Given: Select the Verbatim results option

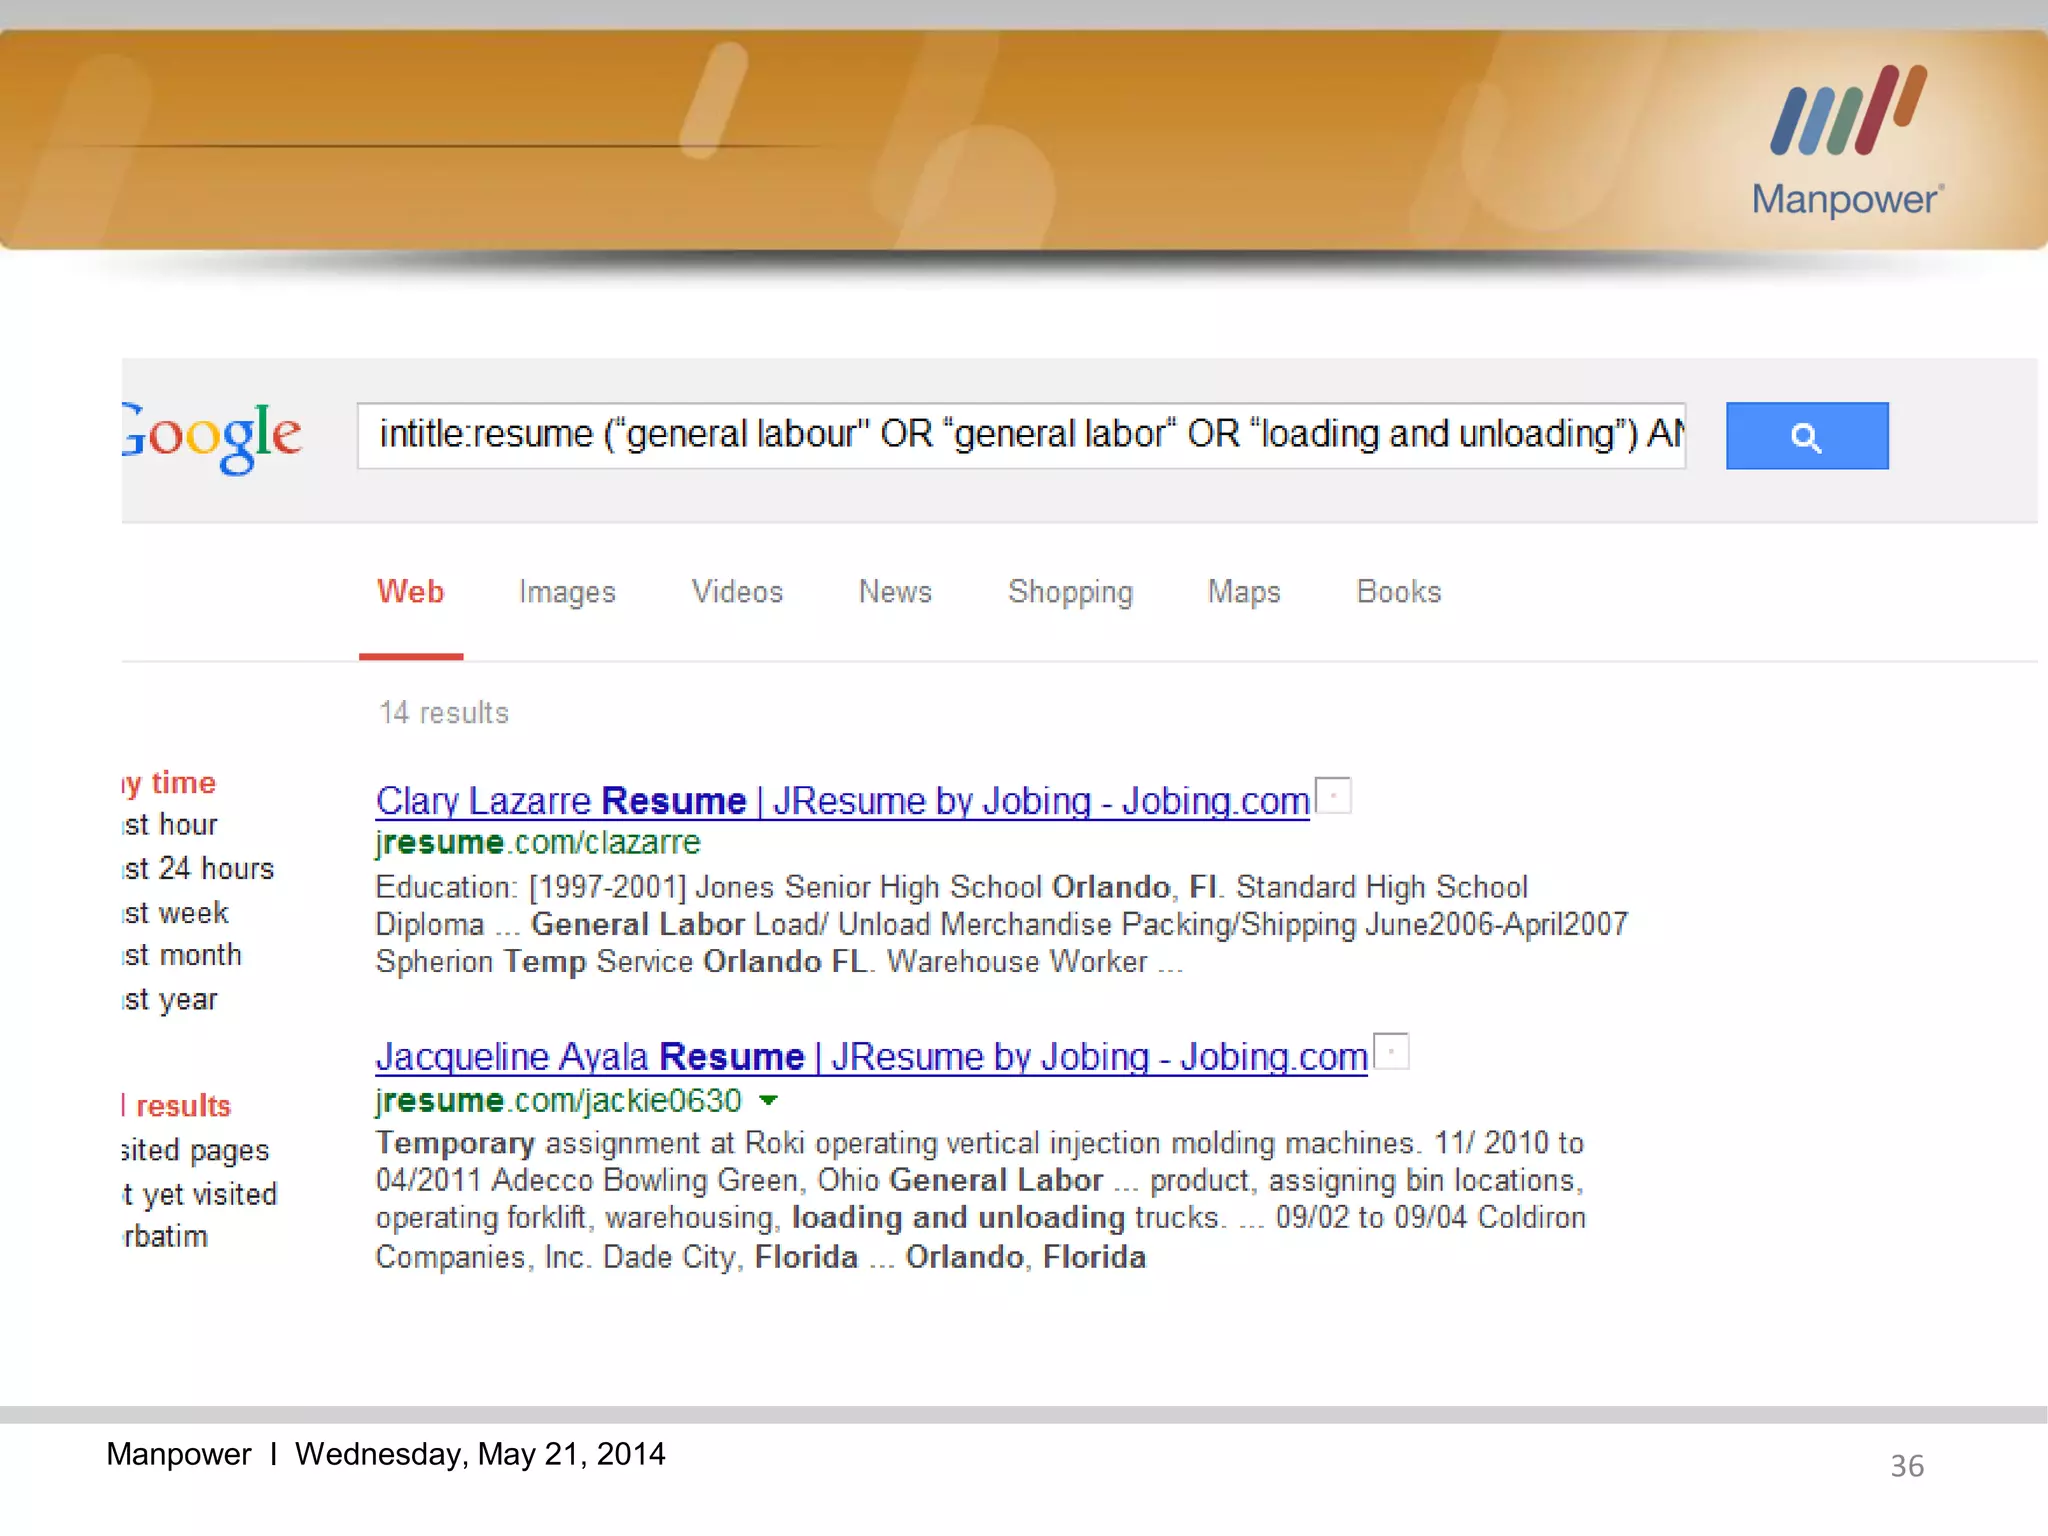Looking at the screenshot, I should (166, 1237).
